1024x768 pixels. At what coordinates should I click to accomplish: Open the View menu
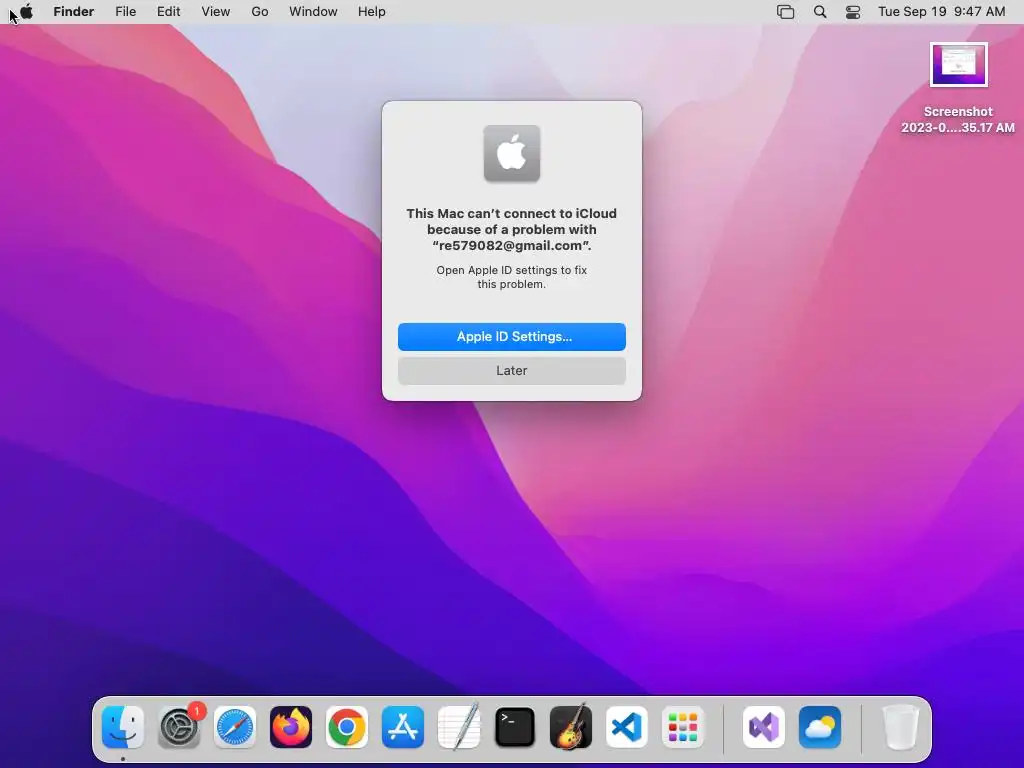(216, 12)
